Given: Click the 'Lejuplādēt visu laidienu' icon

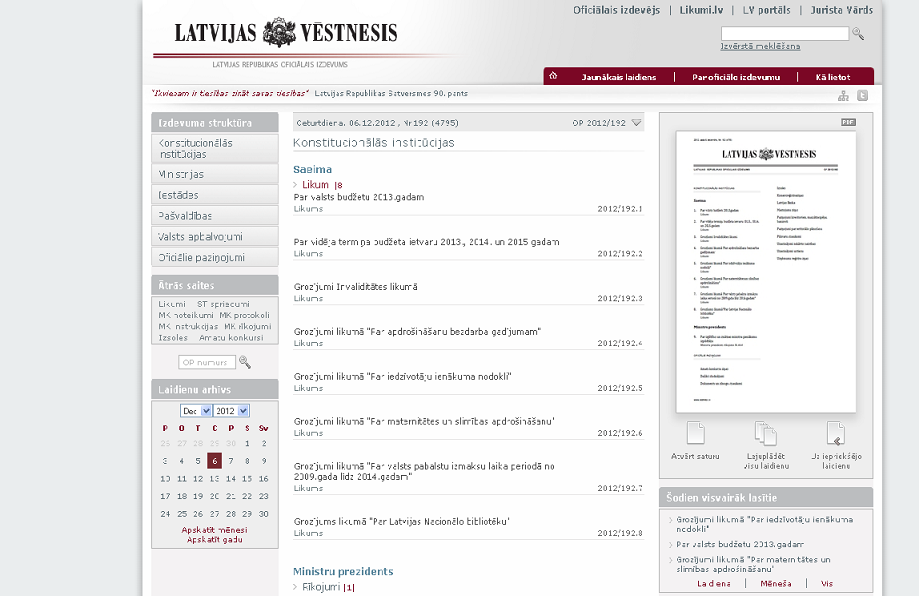Looking at the screenshot, I should coord(766,433).
